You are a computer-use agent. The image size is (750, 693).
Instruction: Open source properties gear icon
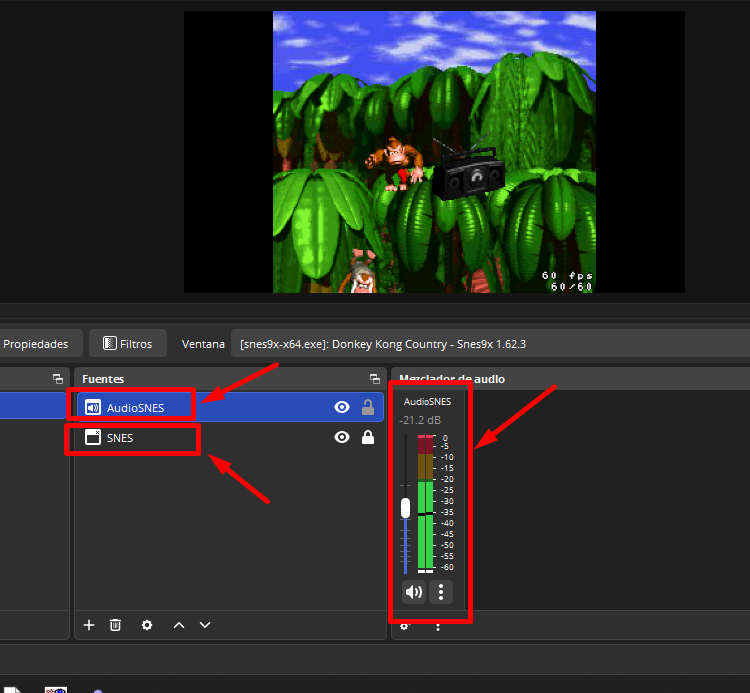[x=147, y=625]
